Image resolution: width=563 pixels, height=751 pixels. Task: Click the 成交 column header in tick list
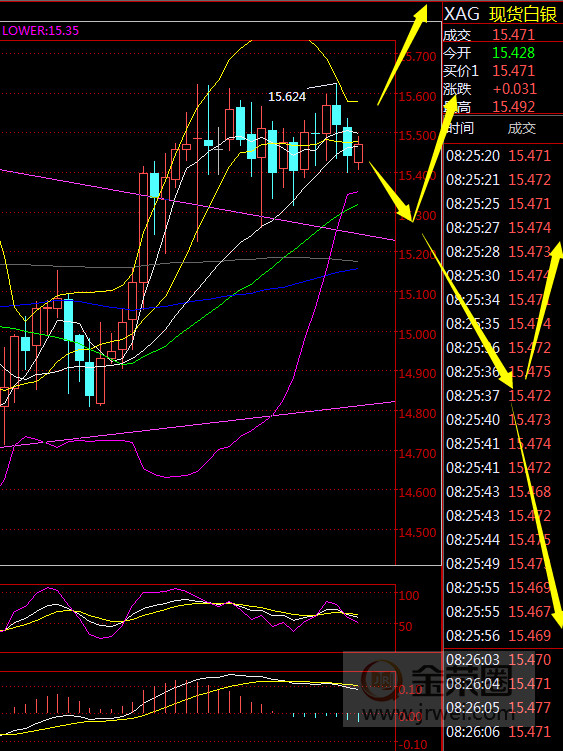click(x=522, y=128)
